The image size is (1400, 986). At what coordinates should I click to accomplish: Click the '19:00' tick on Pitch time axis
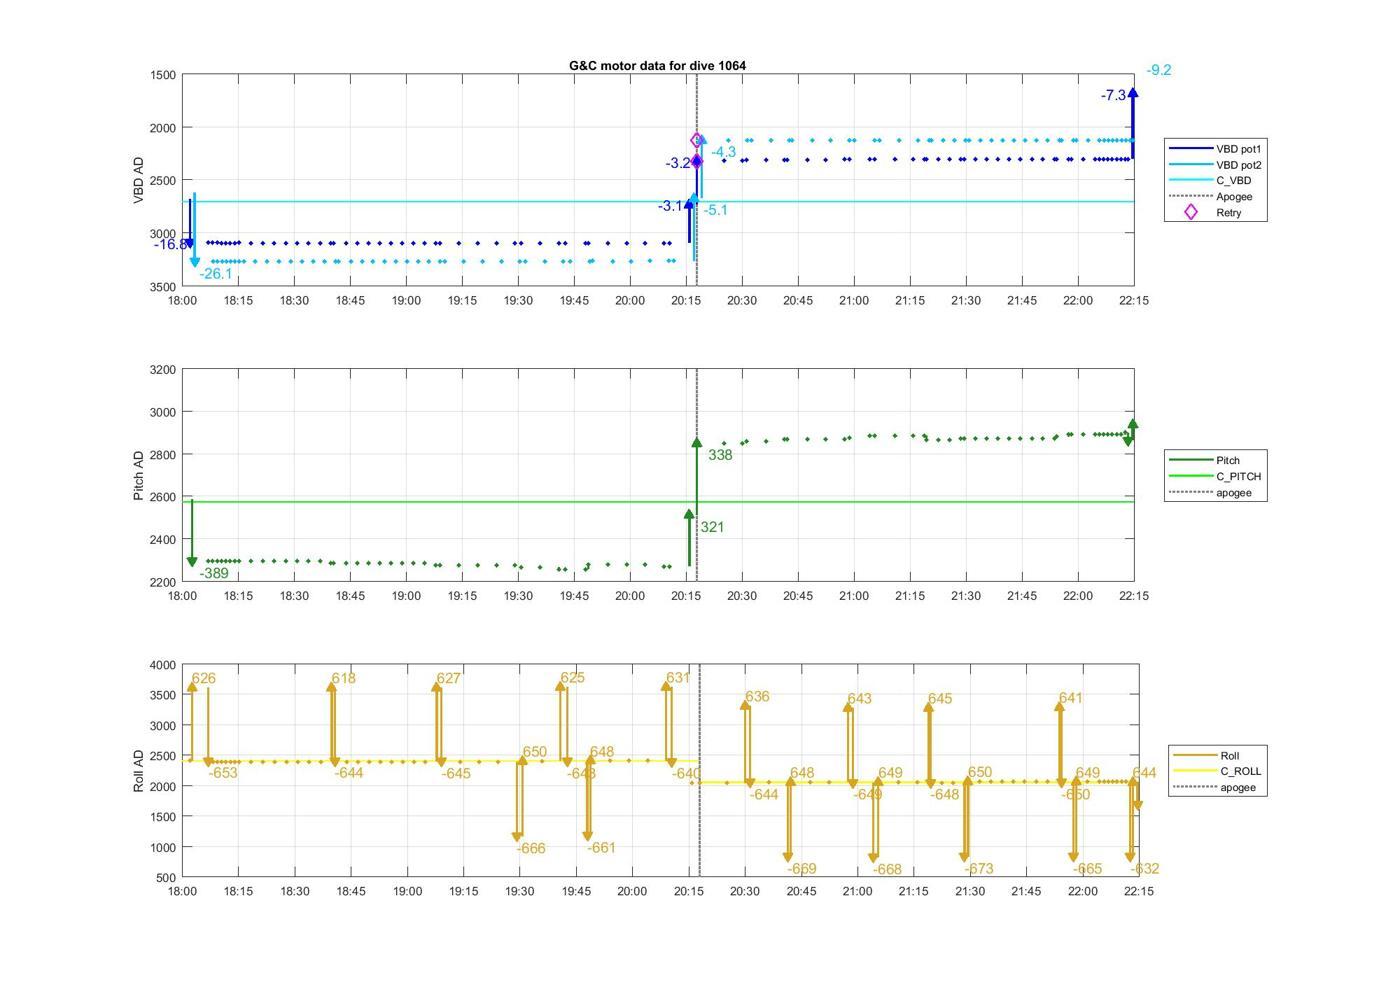coord(406,596)
